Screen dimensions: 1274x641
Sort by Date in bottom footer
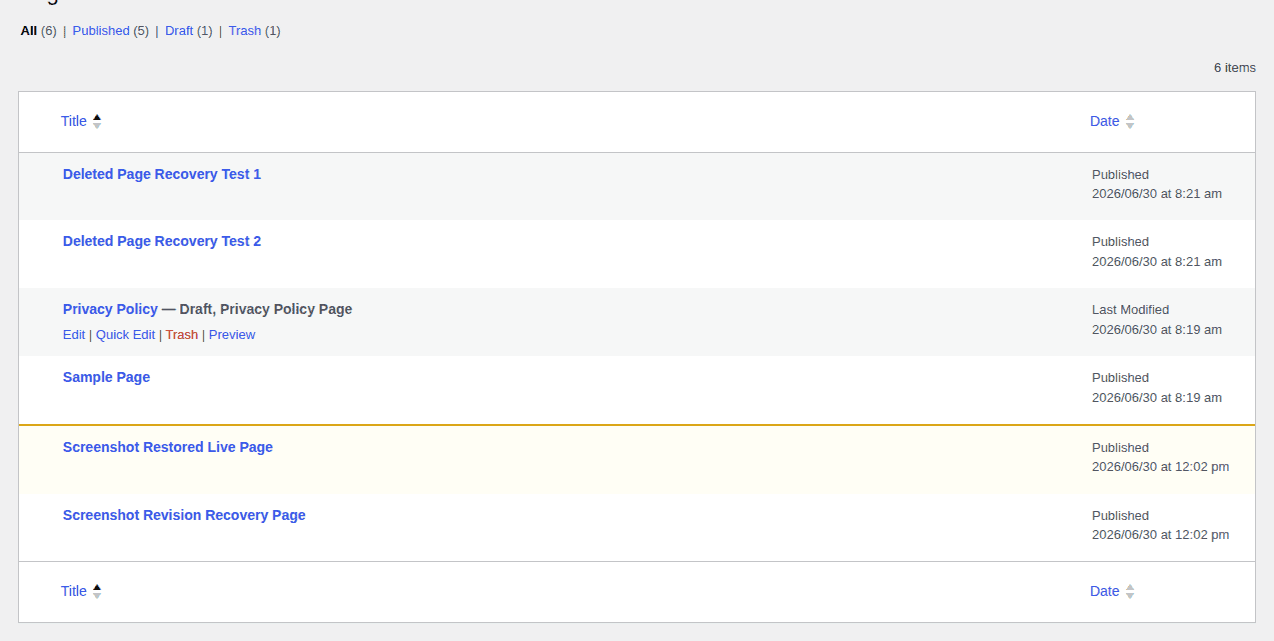coord(1104,591)
